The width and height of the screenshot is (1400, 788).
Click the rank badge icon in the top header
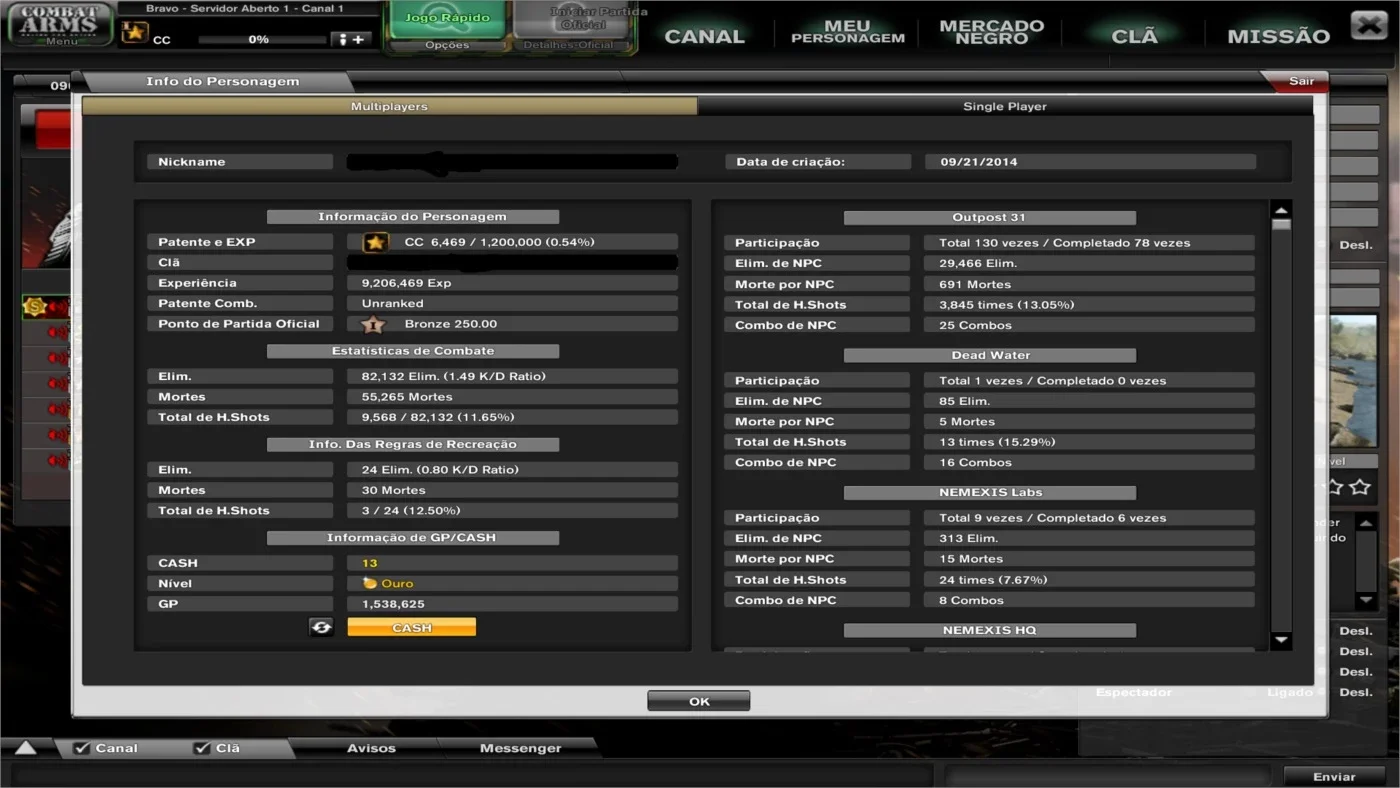[x=134, y=33]
